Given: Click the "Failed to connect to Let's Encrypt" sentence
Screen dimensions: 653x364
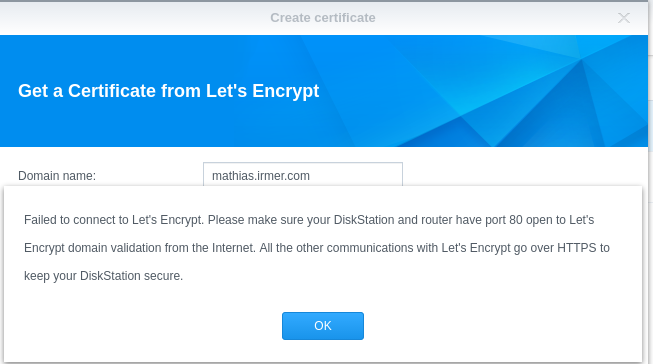Looking at the screenshot, I should pyautogui.click(x=114, y=220).
